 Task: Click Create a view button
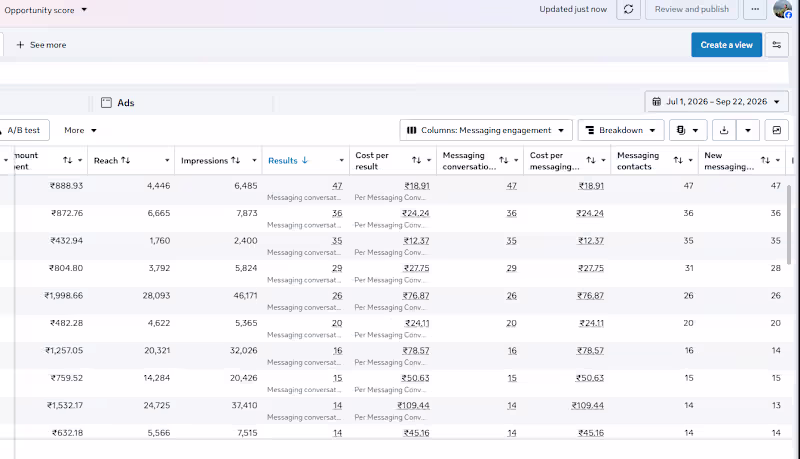727,45
